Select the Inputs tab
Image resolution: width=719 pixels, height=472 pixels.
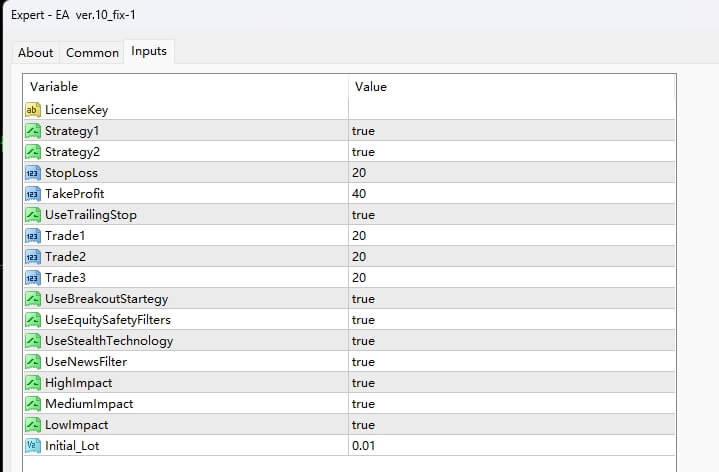pyautogui.click(x=150, y=52)
